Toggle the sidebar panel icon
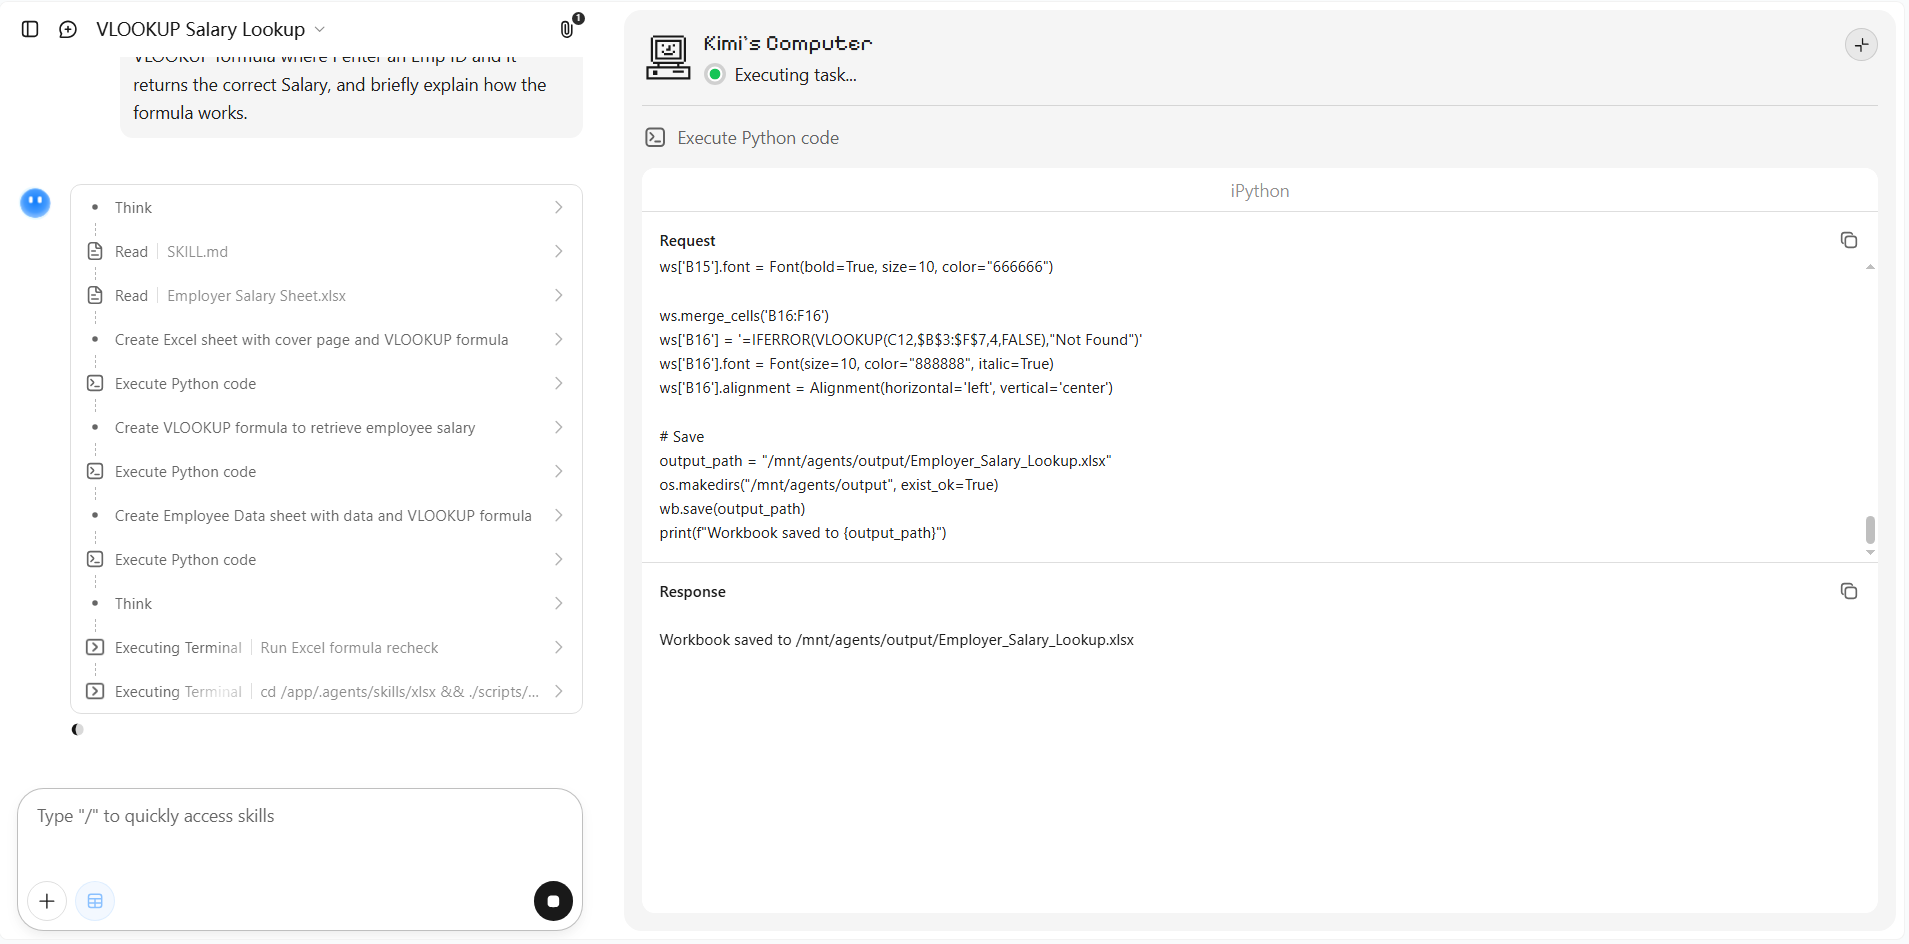 (30, 29)
